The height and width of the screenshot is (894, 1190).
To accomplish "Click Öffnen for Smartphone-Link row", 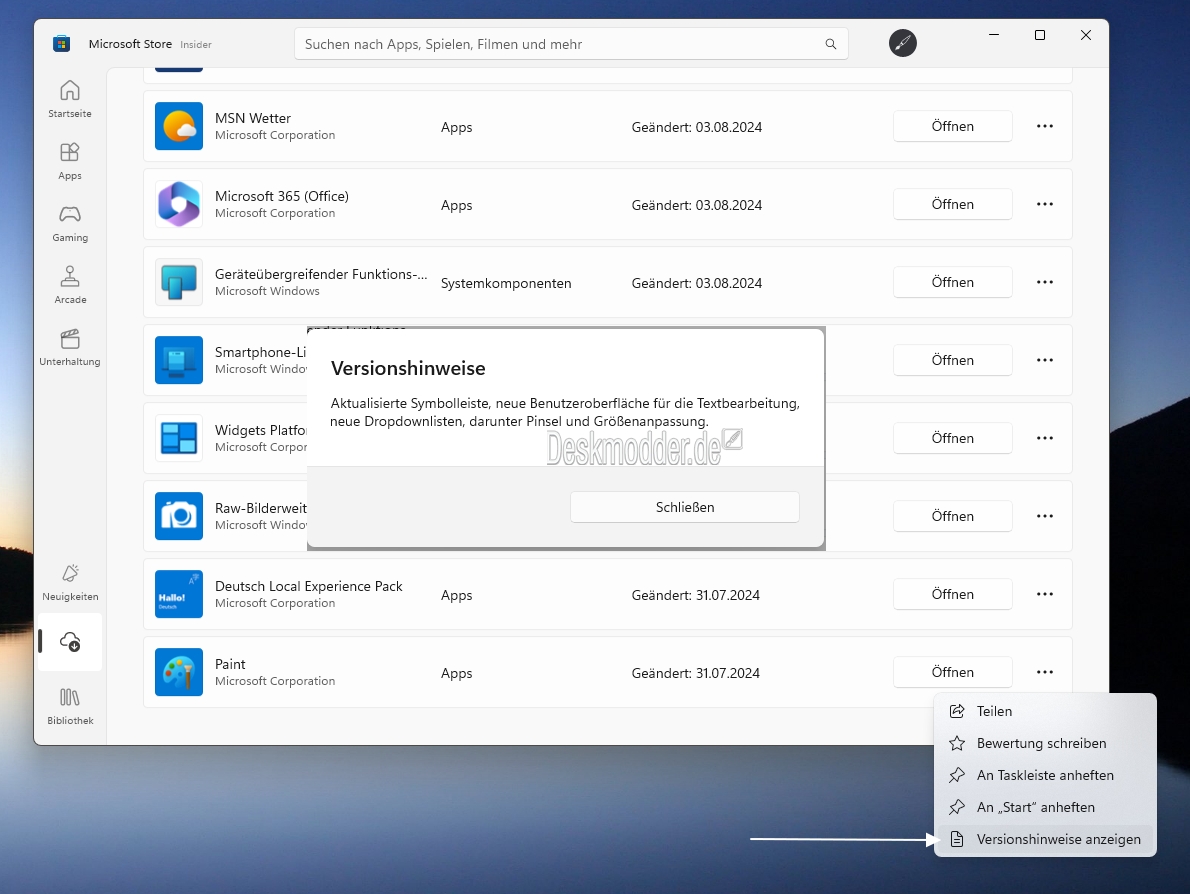I will point(952,360).
